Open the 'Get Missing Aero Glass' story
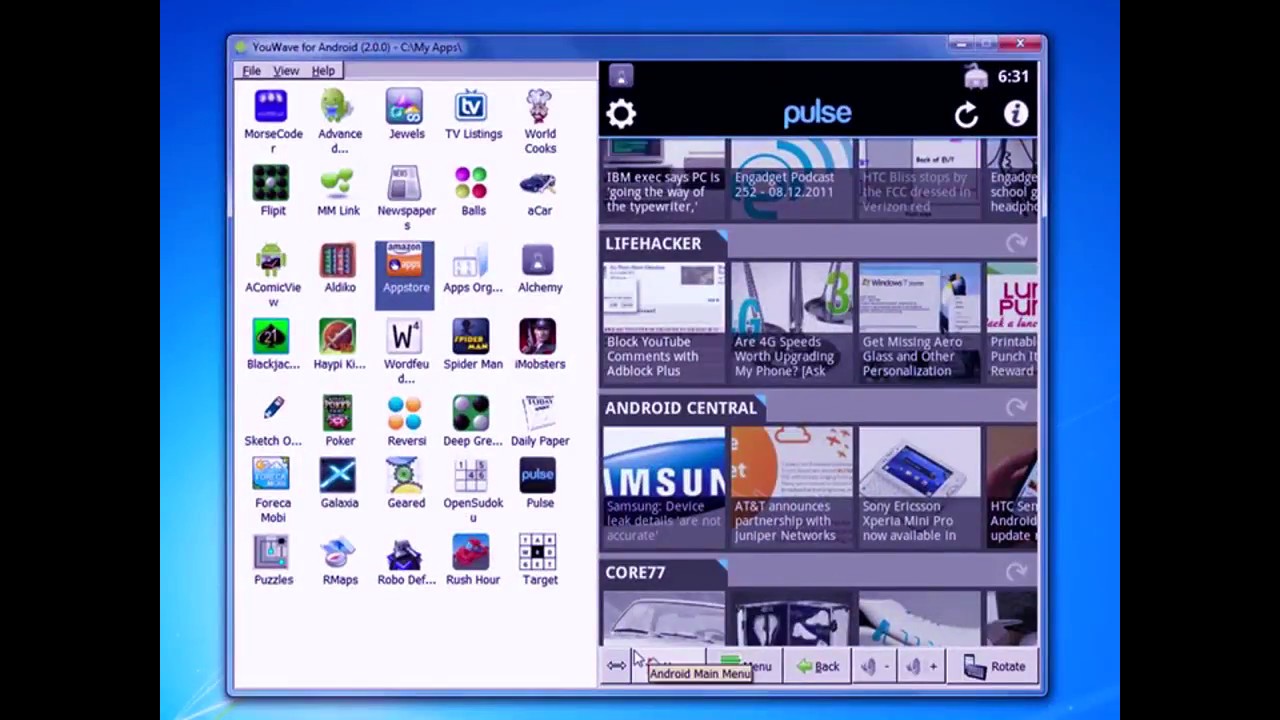The image size is (1280, 720). (920, 322)
